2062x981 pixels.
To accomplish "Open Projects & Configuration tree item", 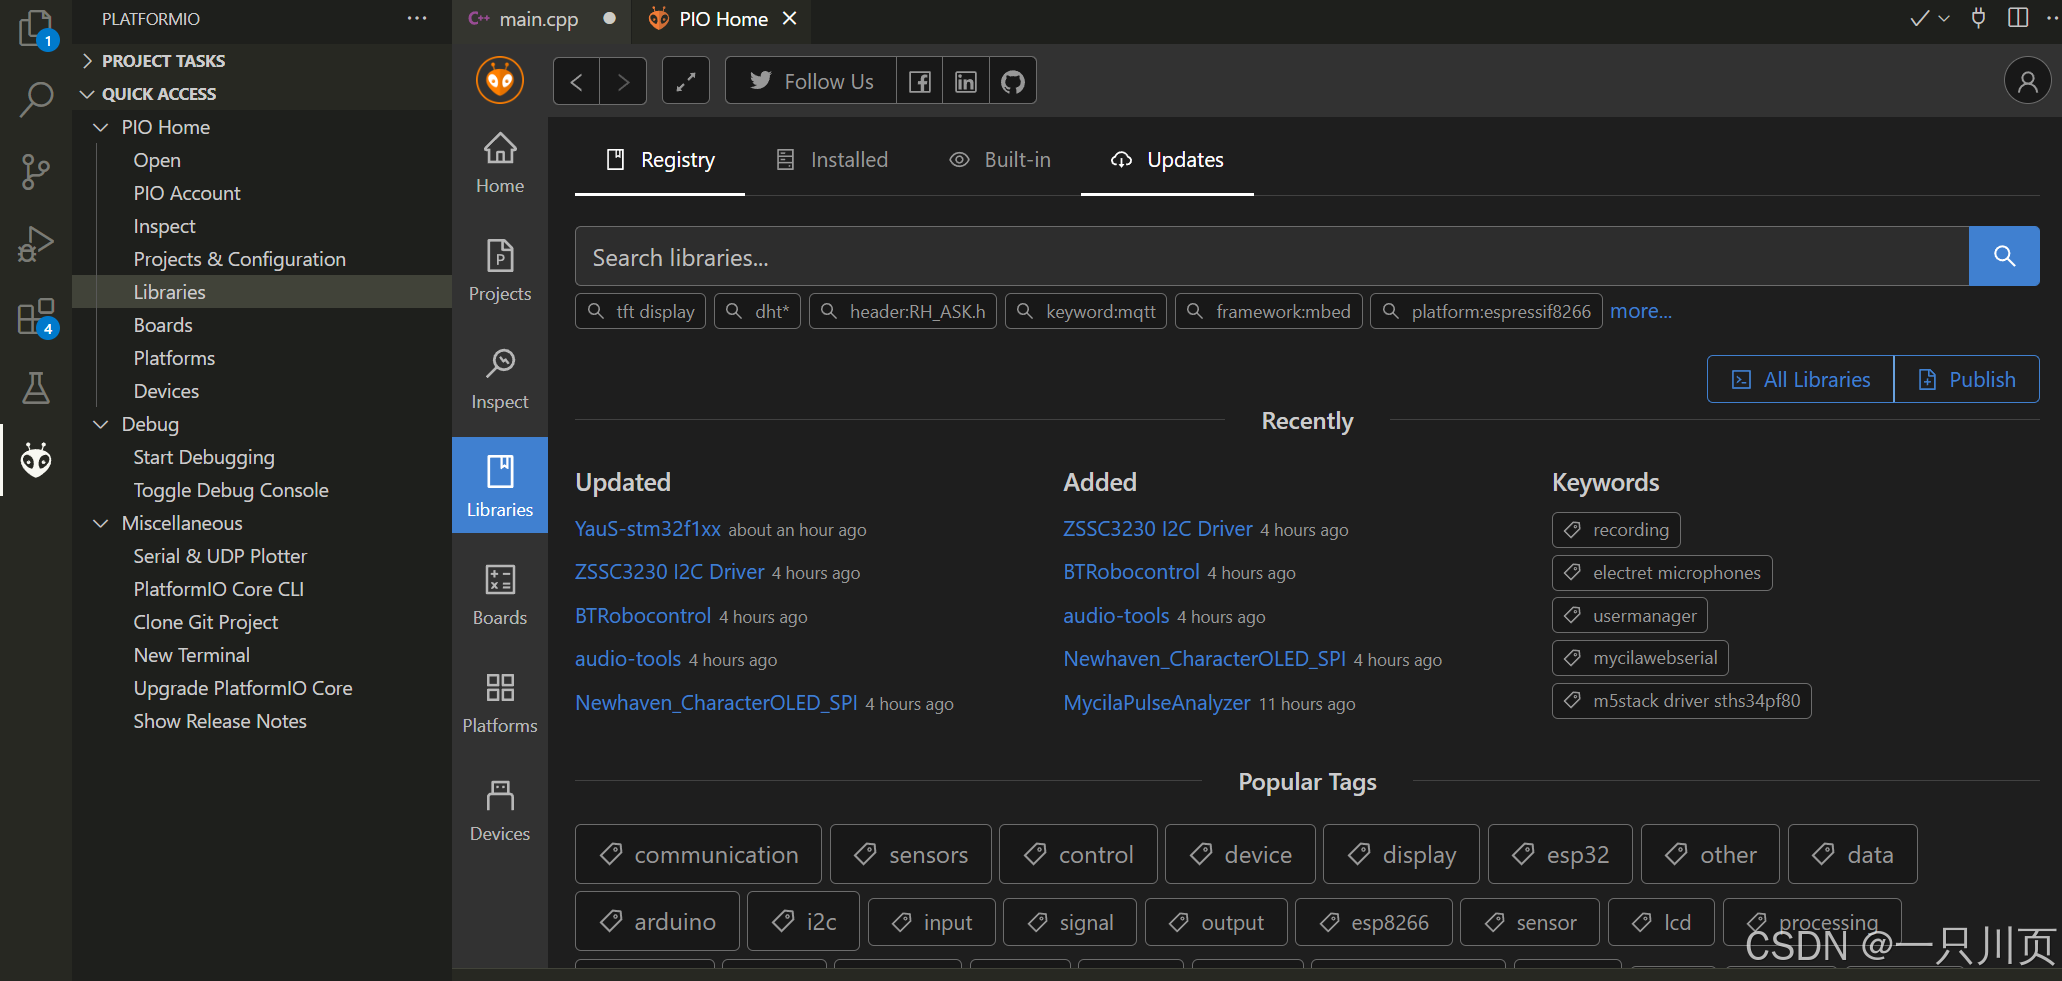I will tap(240, 259).
